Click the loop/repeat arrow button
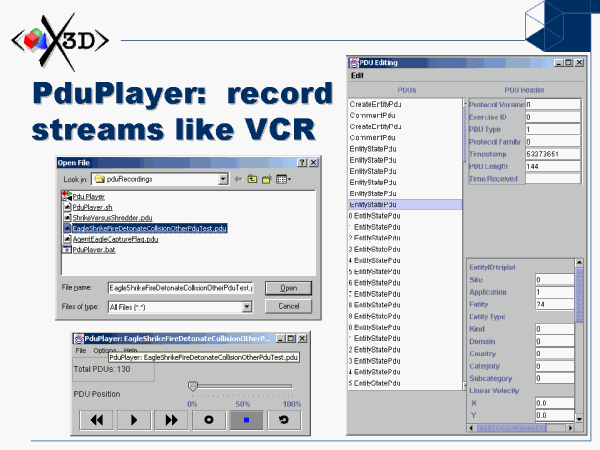This screenshot has width=600, height=450. (285, 421)
